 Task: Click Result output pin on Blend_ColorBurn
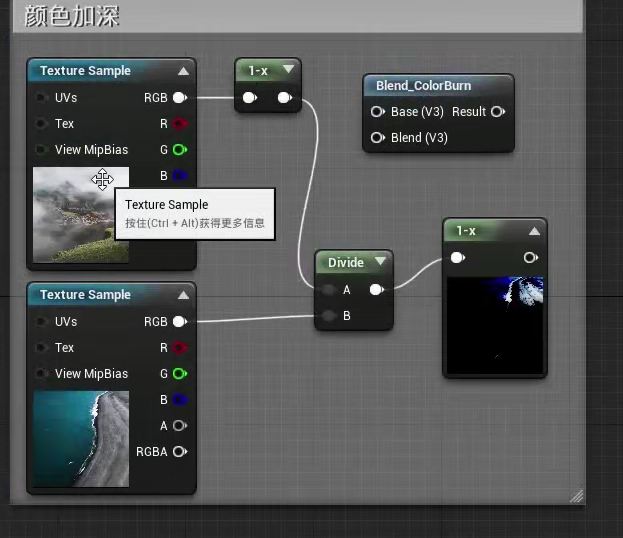coord(498,112)
